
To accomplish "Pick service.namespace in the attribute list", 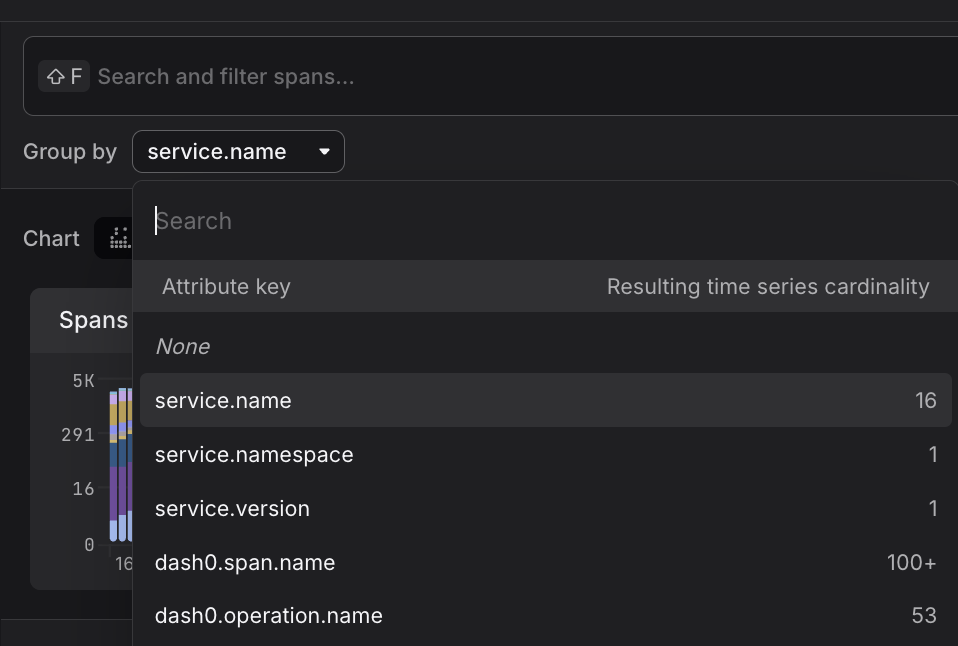I will pyautogui.click(x=254, y=455).
